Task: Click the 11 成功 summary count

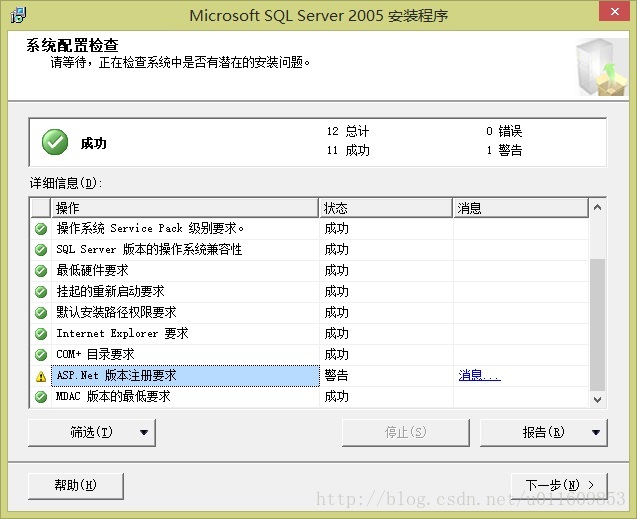Action: [x=348, y=150]
